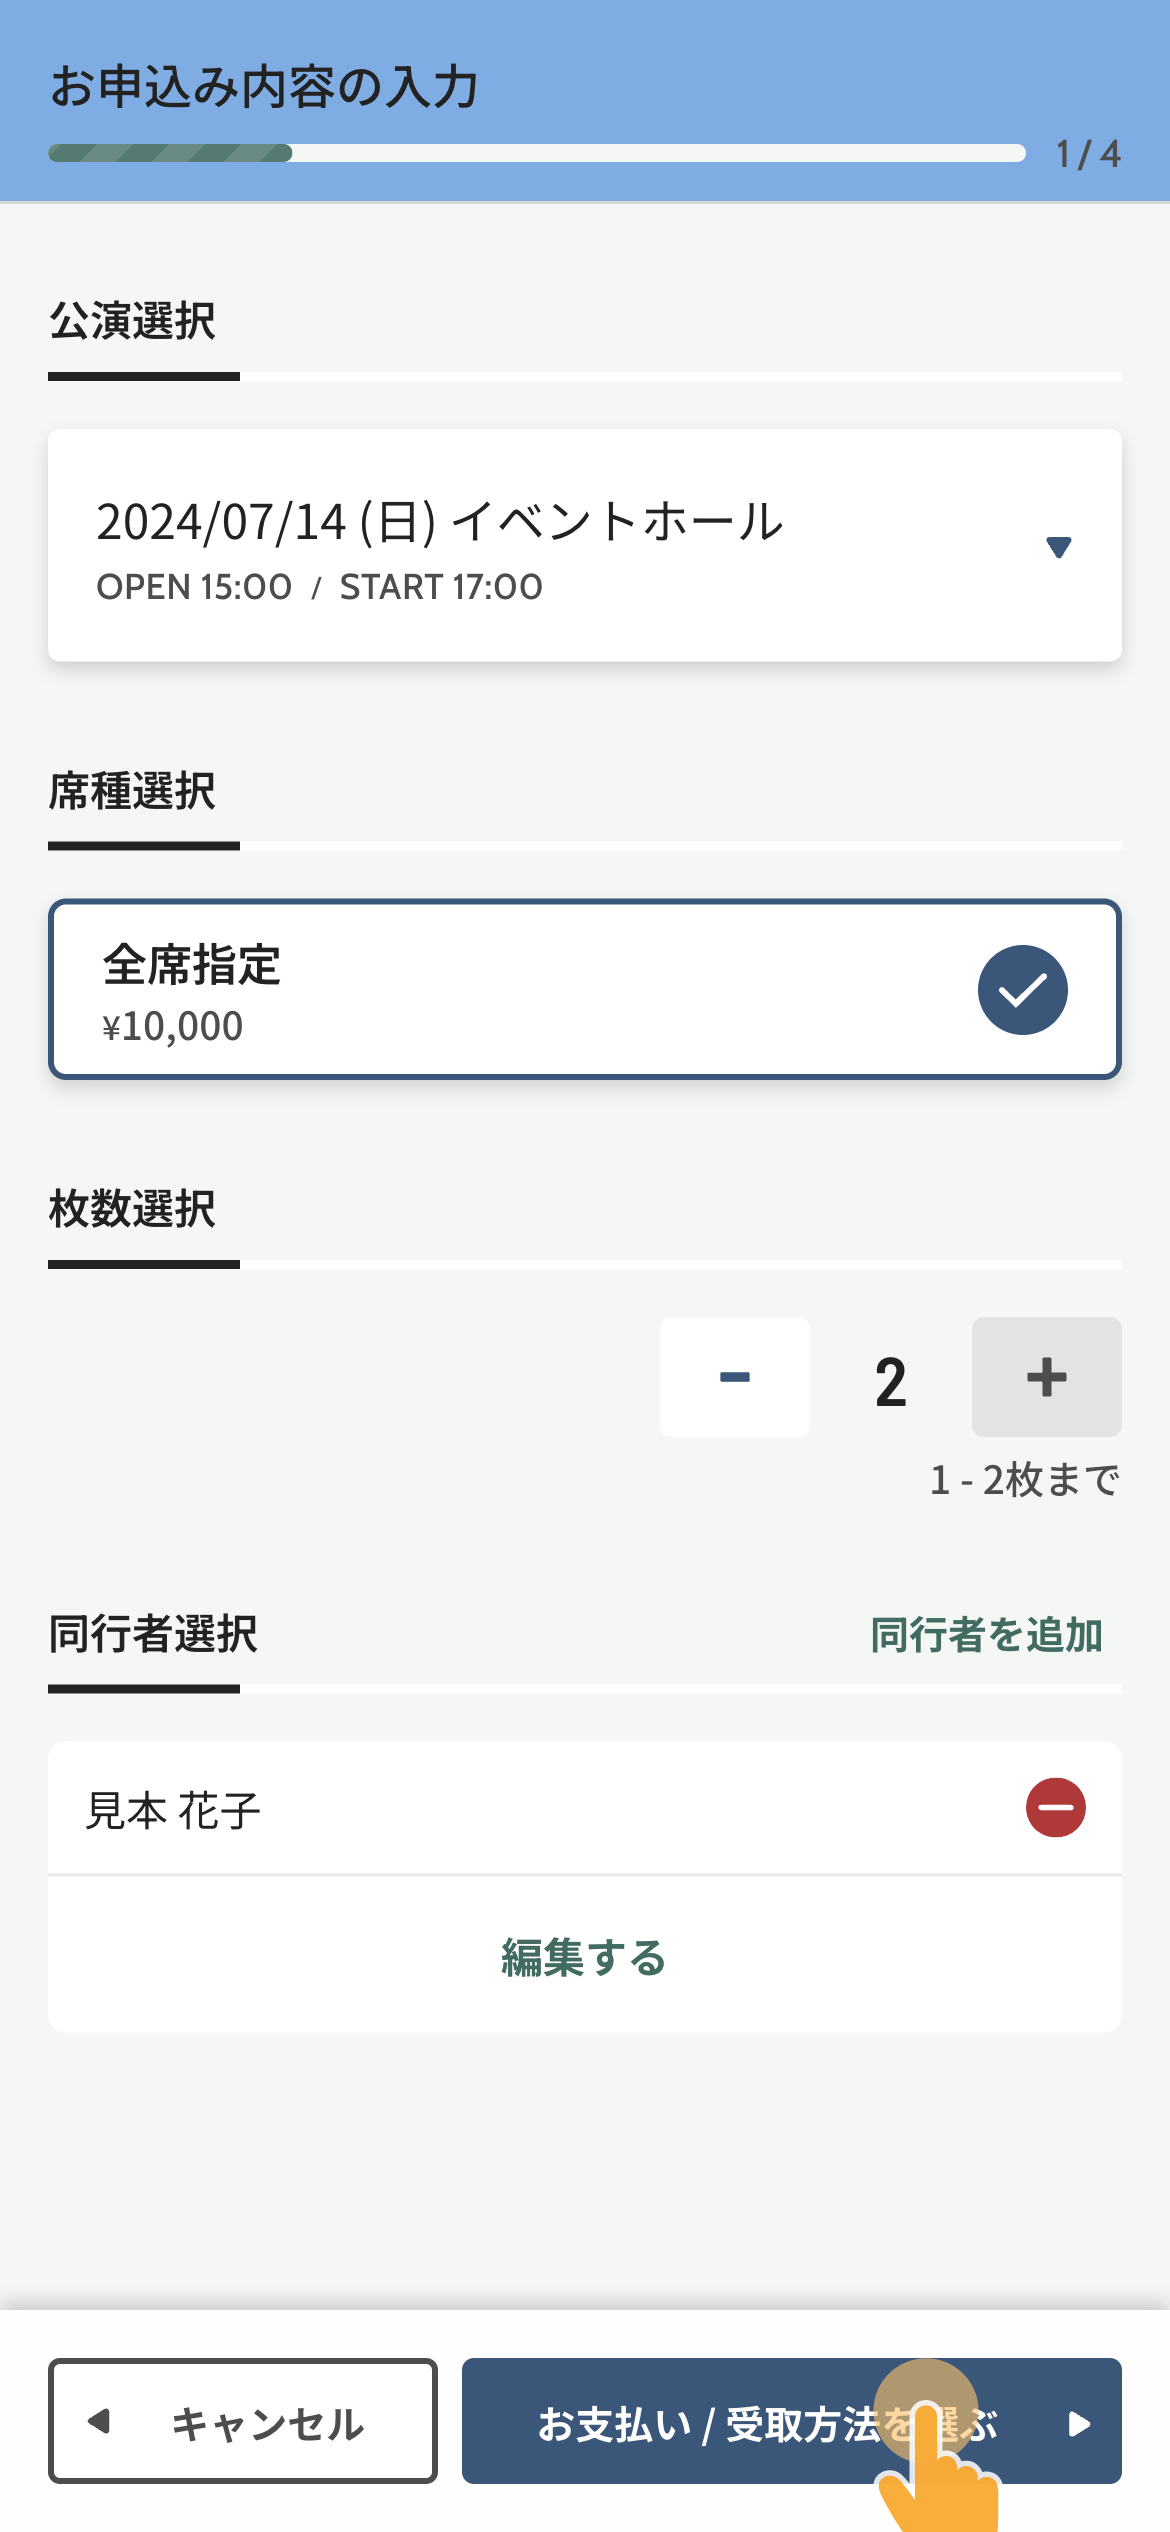
Task: Open the performance date dropdown arrow
Action: (x=1058, y=546)
